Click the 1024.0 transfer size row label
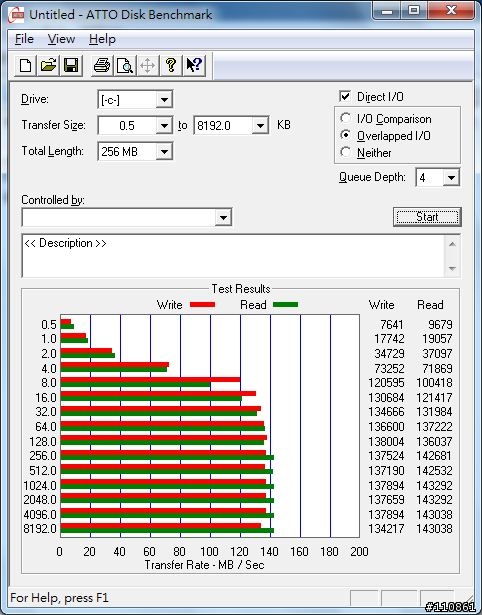Screen dimensions: 482x615 click(x=40, y=486)
